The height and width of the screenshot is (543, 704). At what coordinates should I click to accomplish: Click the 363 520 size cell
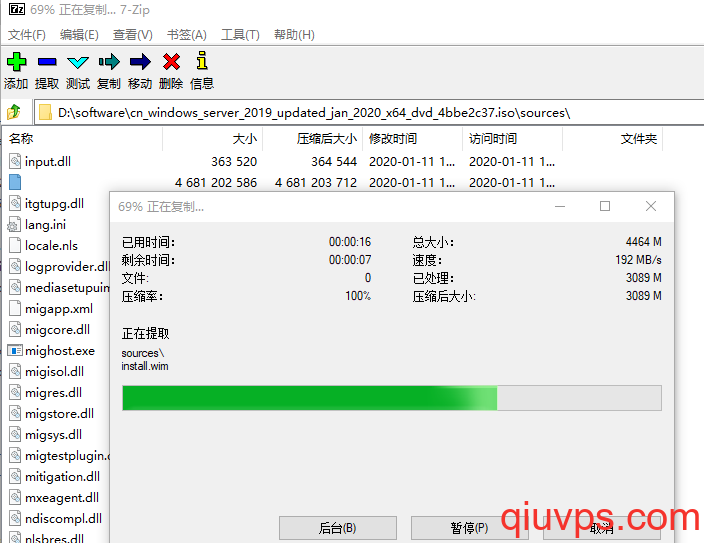click(x=234, y=162)
